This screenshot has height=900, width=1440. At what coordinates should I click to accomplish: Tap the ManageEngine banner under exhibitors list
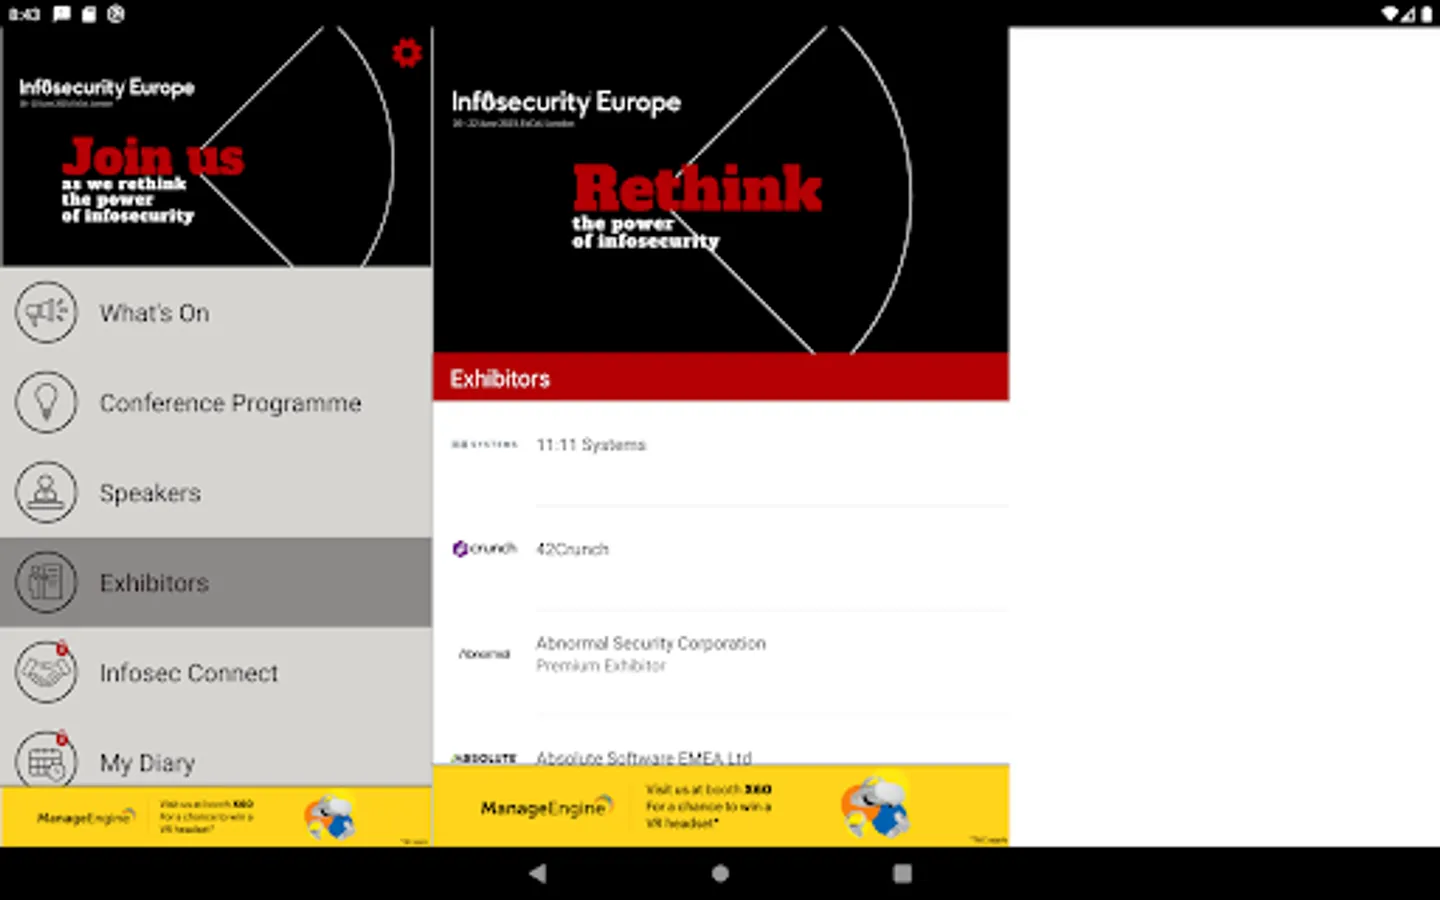tap(721, 806)
